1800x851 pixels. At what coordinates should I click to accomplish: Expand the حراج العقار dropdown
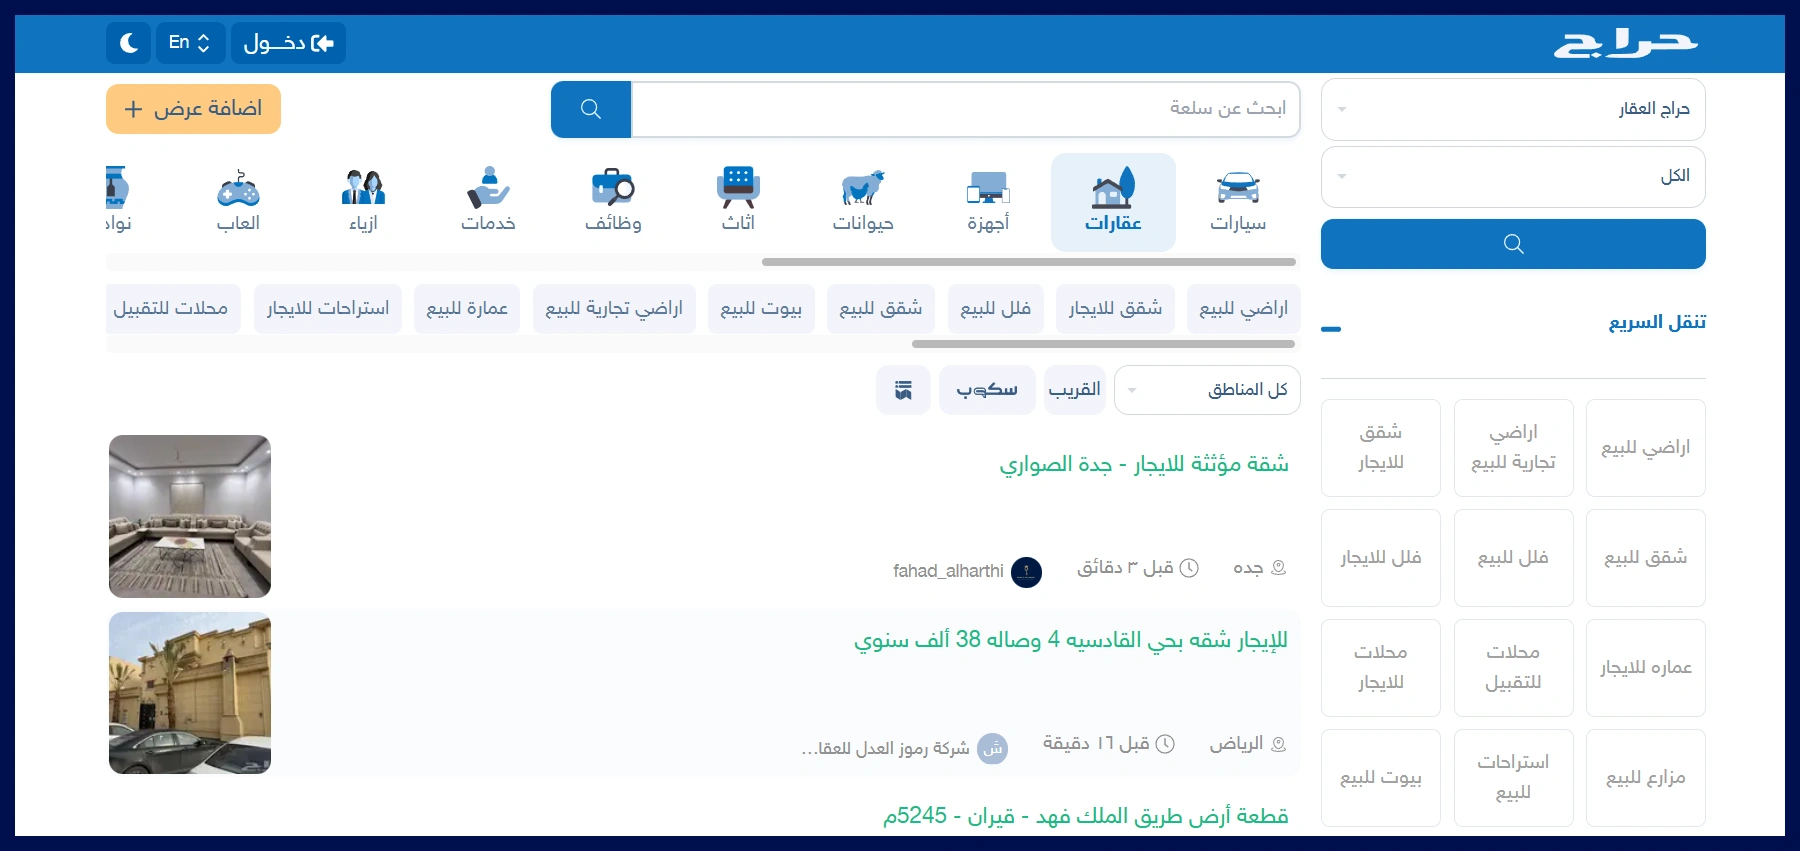tap(1512, 109)
